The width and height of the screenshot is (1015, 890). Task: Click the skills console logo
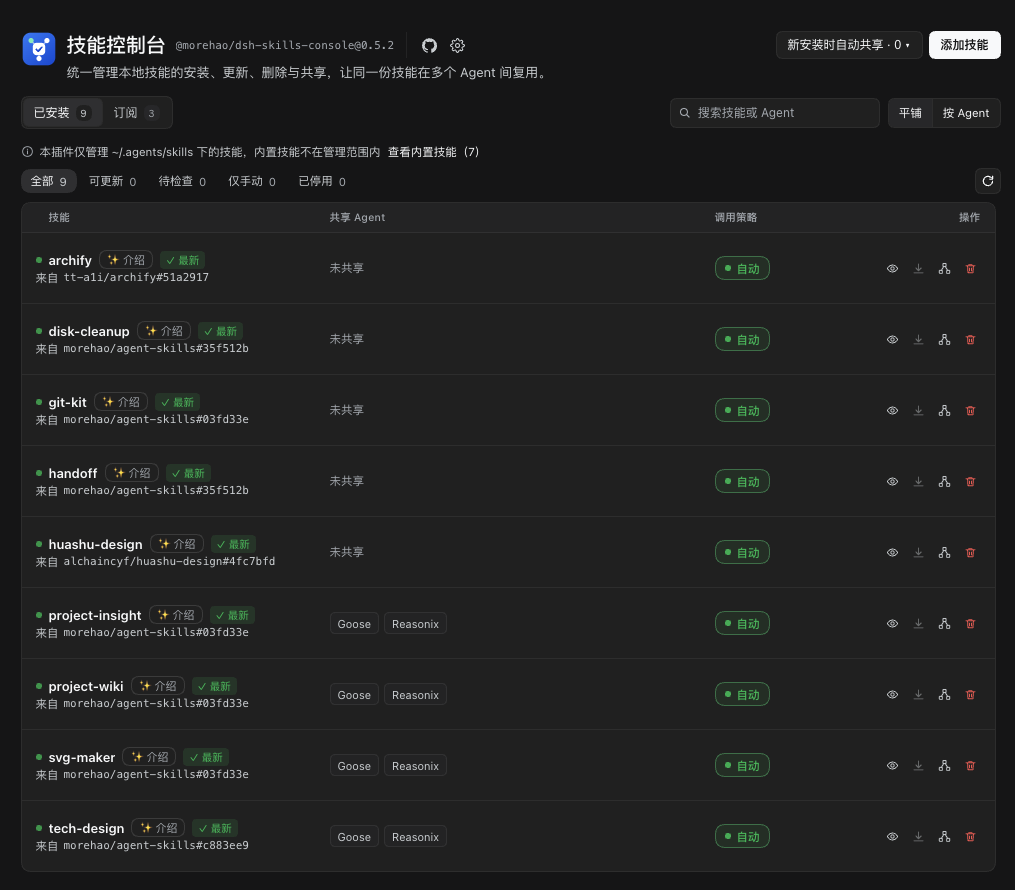pyautogui.click(x=39, y=49)
